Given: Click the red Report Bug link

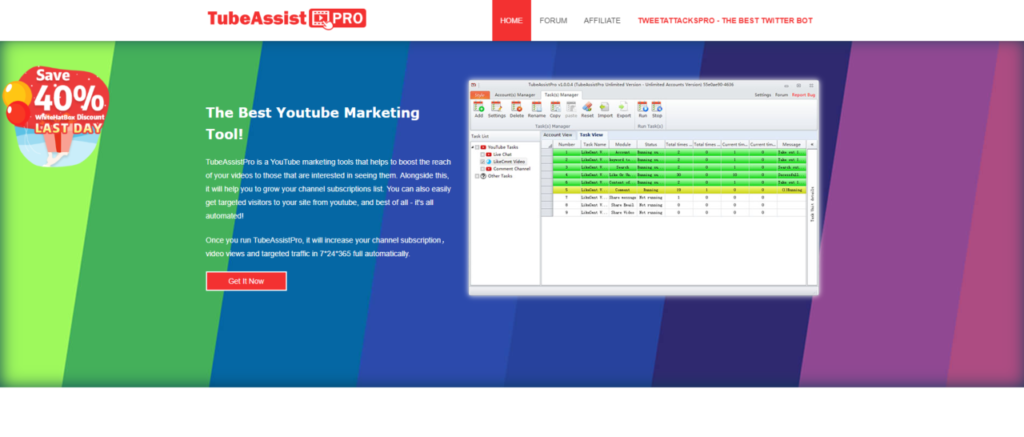Looking at the screenshot, I should [x=803, y=95].
